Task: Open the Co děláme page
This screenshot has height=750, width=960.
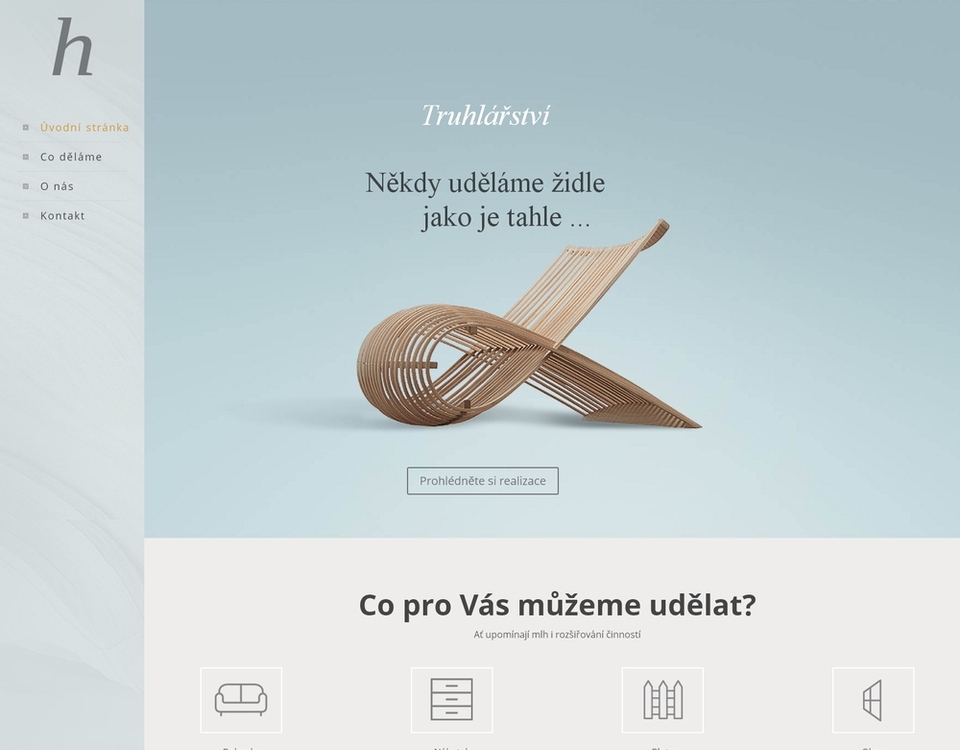Action: point(71,157)
